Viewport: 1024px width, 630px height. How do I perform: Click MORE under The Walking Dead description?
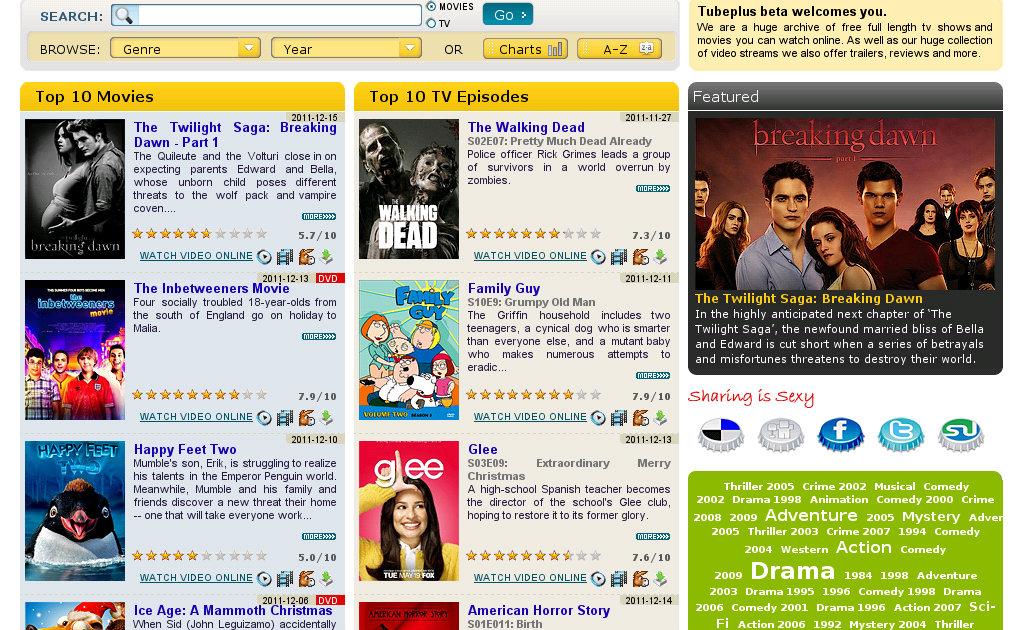pos(652,189)
